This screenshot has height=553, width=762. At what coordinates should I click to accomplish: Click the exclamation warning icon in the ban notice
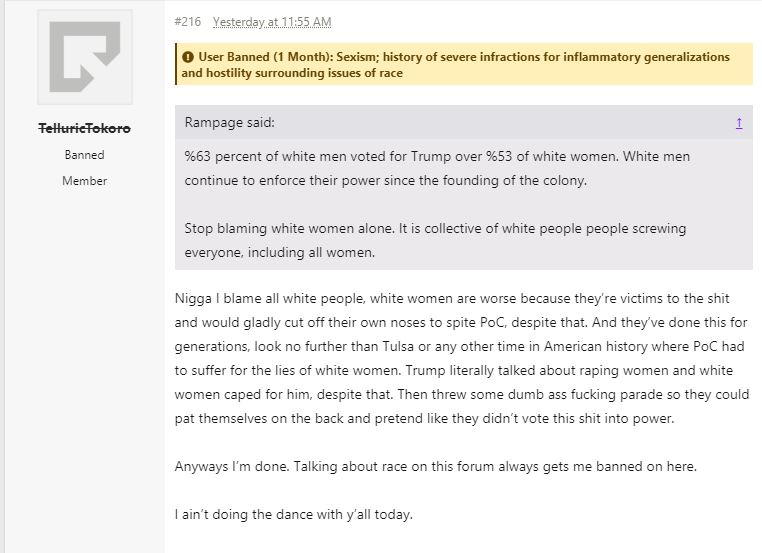tap(188, 57)
